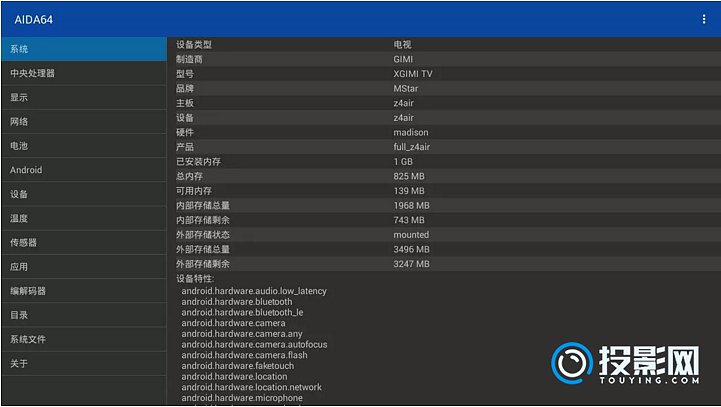Select the 外部存储总量 row label

coord(203,249)
